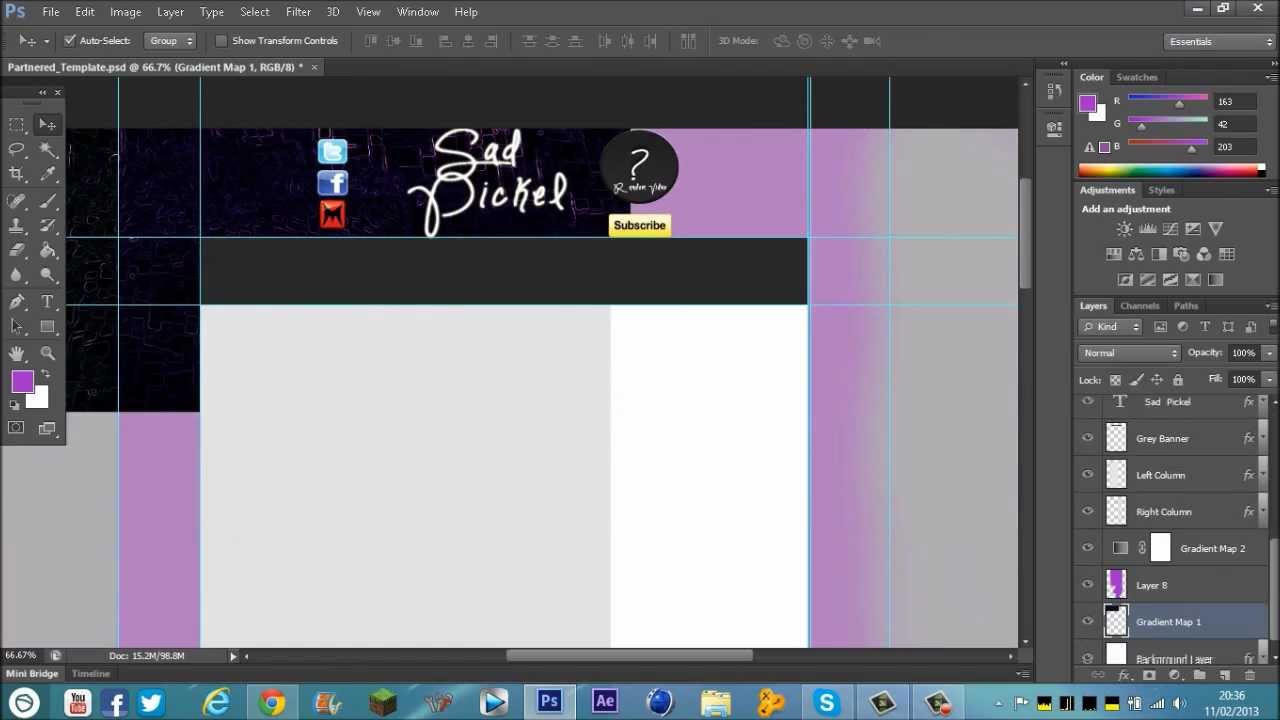Select the Eraser tool

(x=17, y=251)
